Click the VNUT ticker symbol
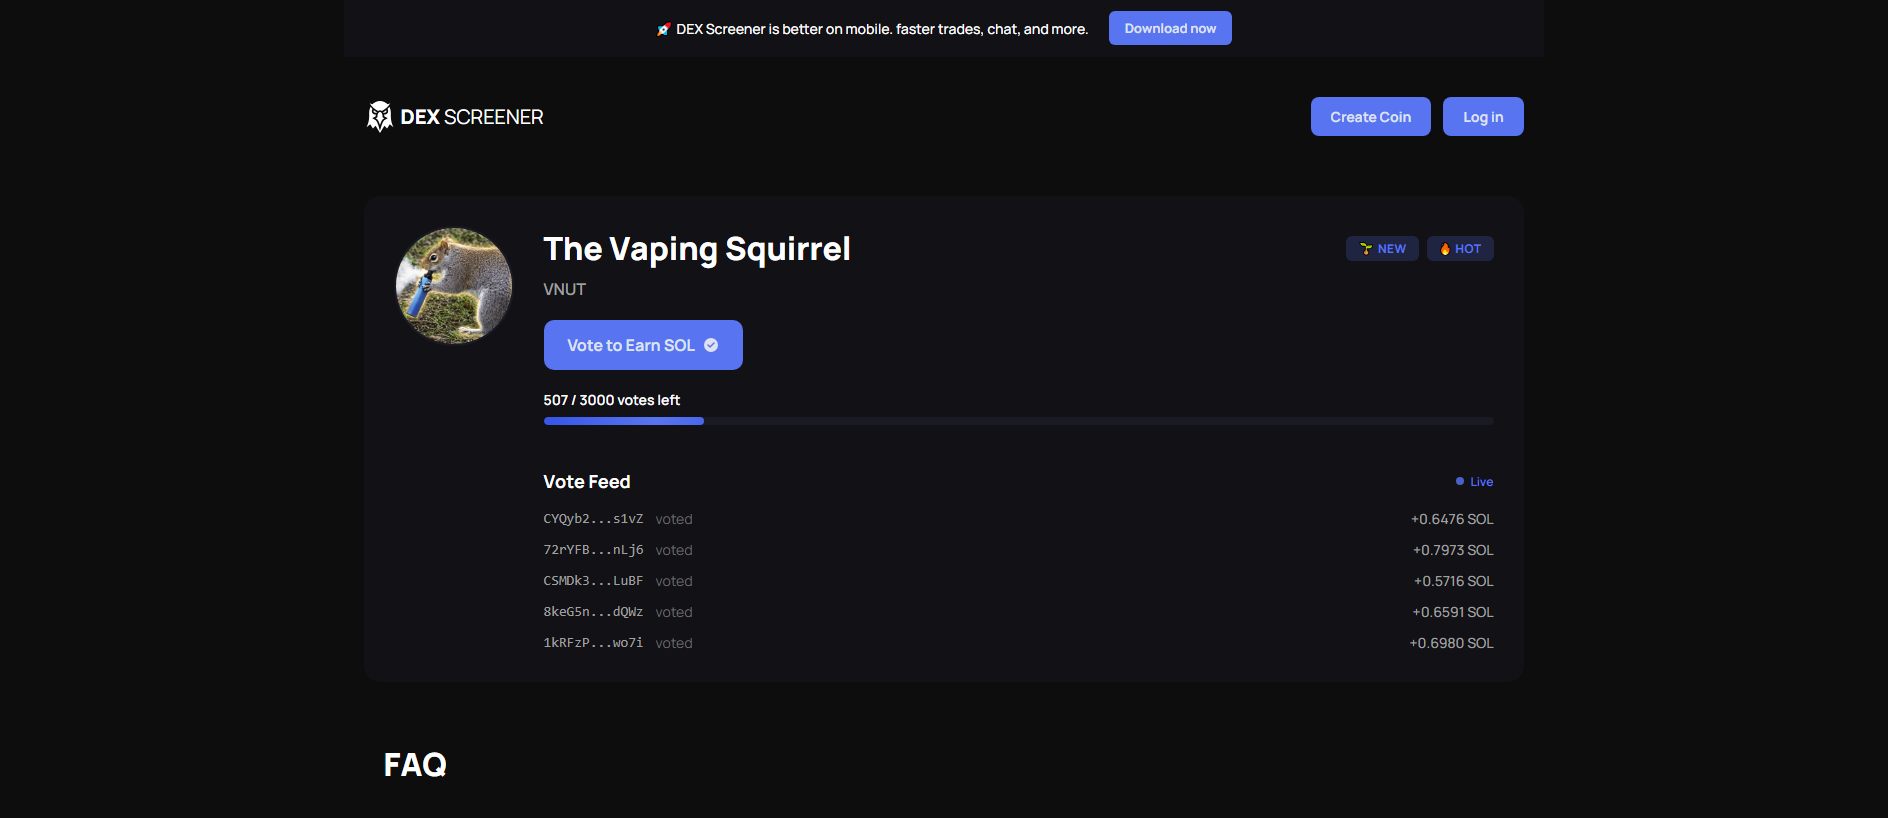 tap(565, 289)
